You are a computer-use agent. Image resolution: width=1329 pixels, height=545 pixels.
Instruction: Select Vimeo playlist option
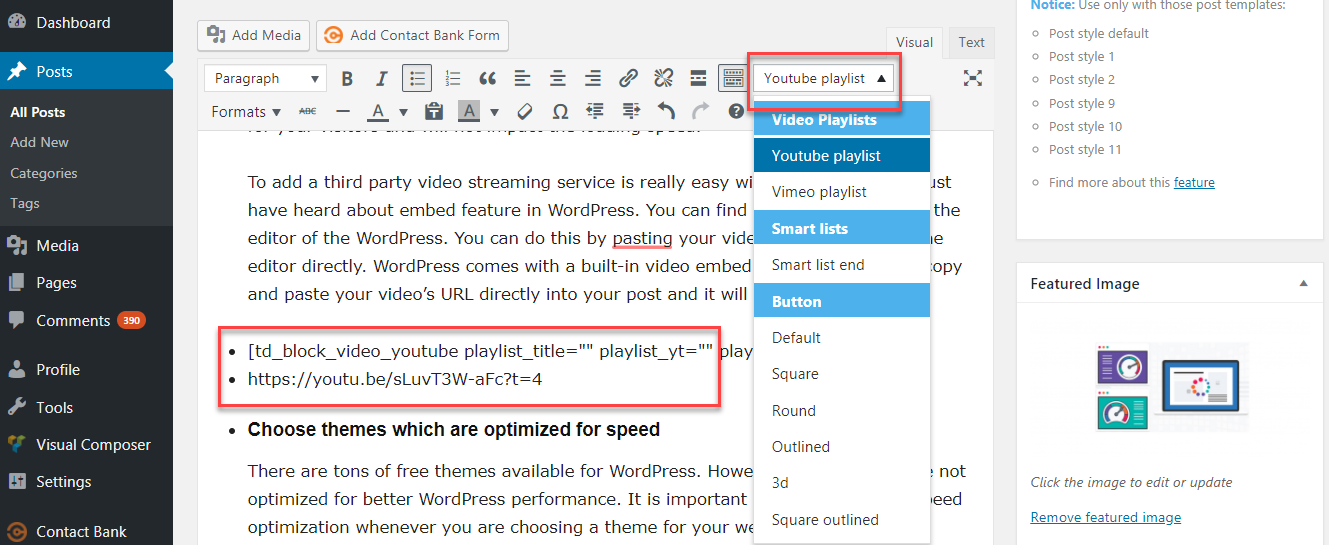click(842, 192)
